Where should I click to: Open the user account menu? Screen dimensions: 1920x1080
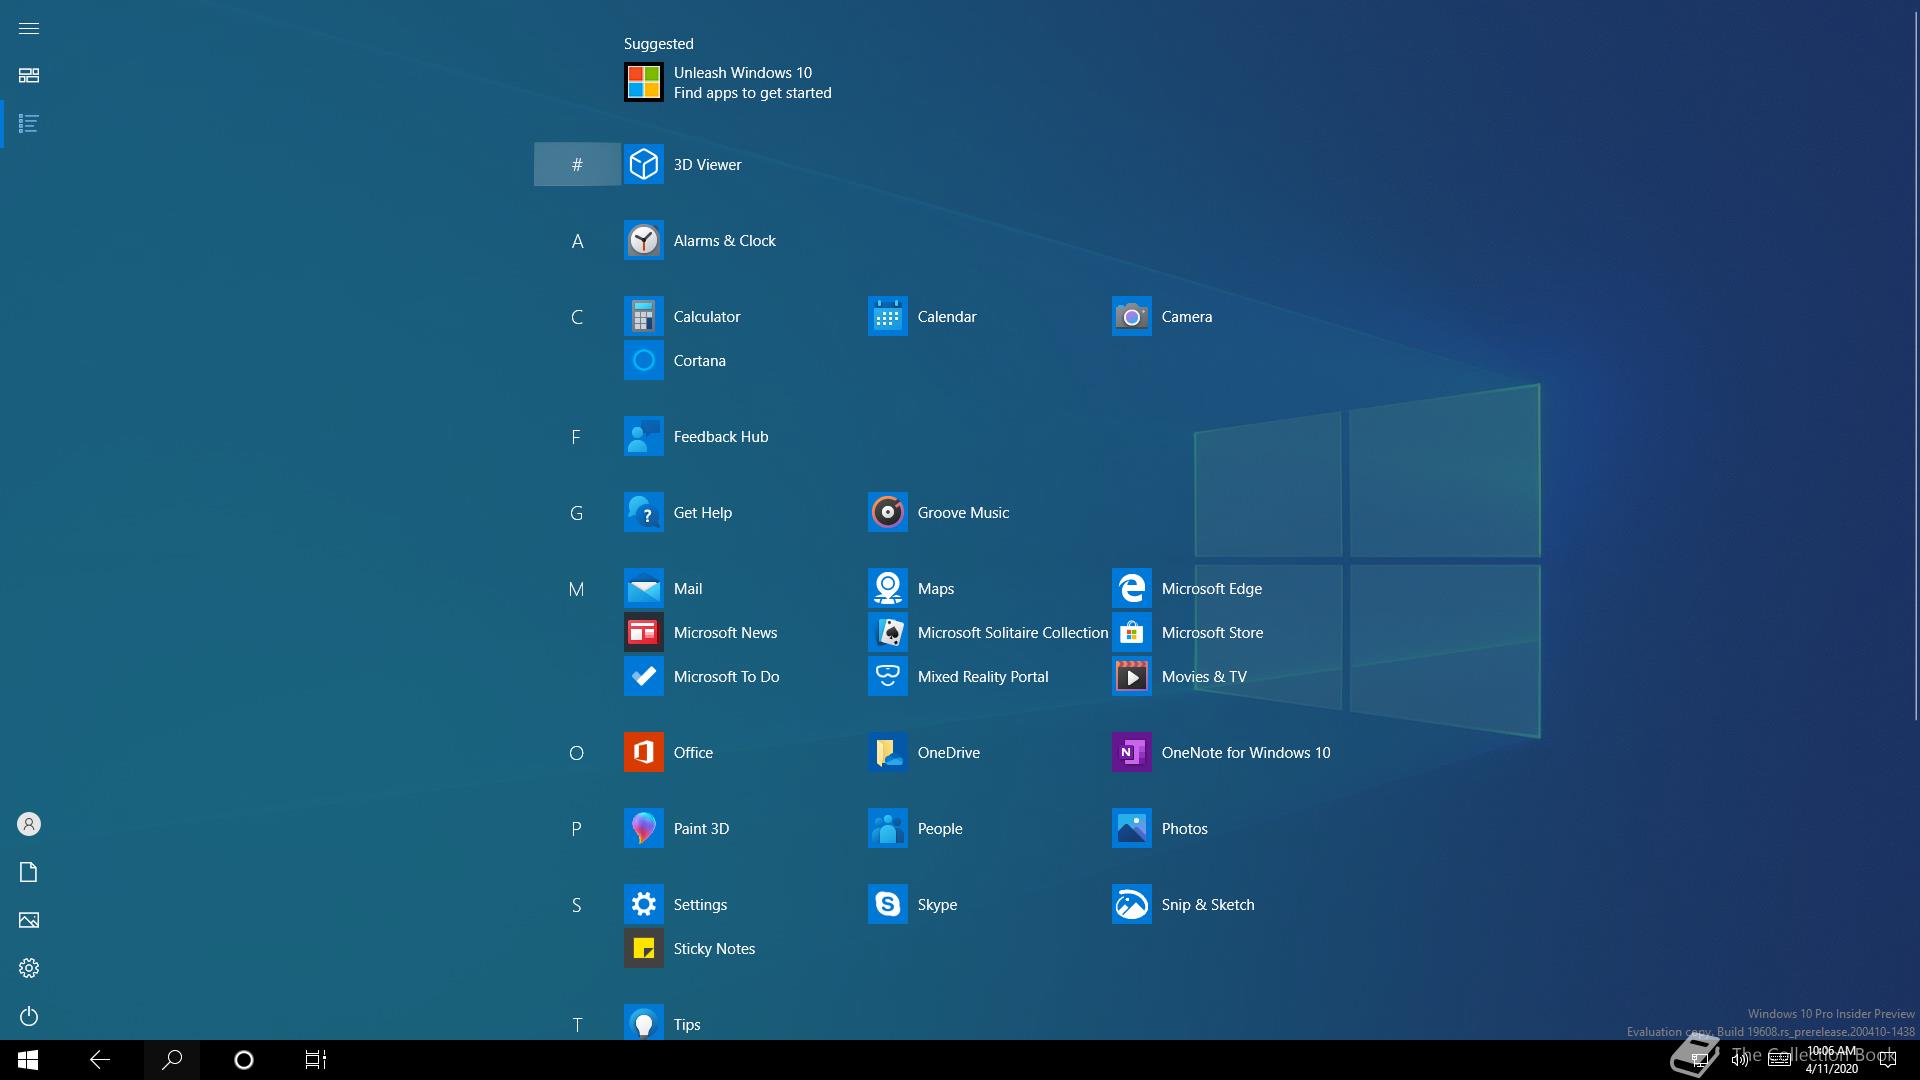click(x=29, y=824)
